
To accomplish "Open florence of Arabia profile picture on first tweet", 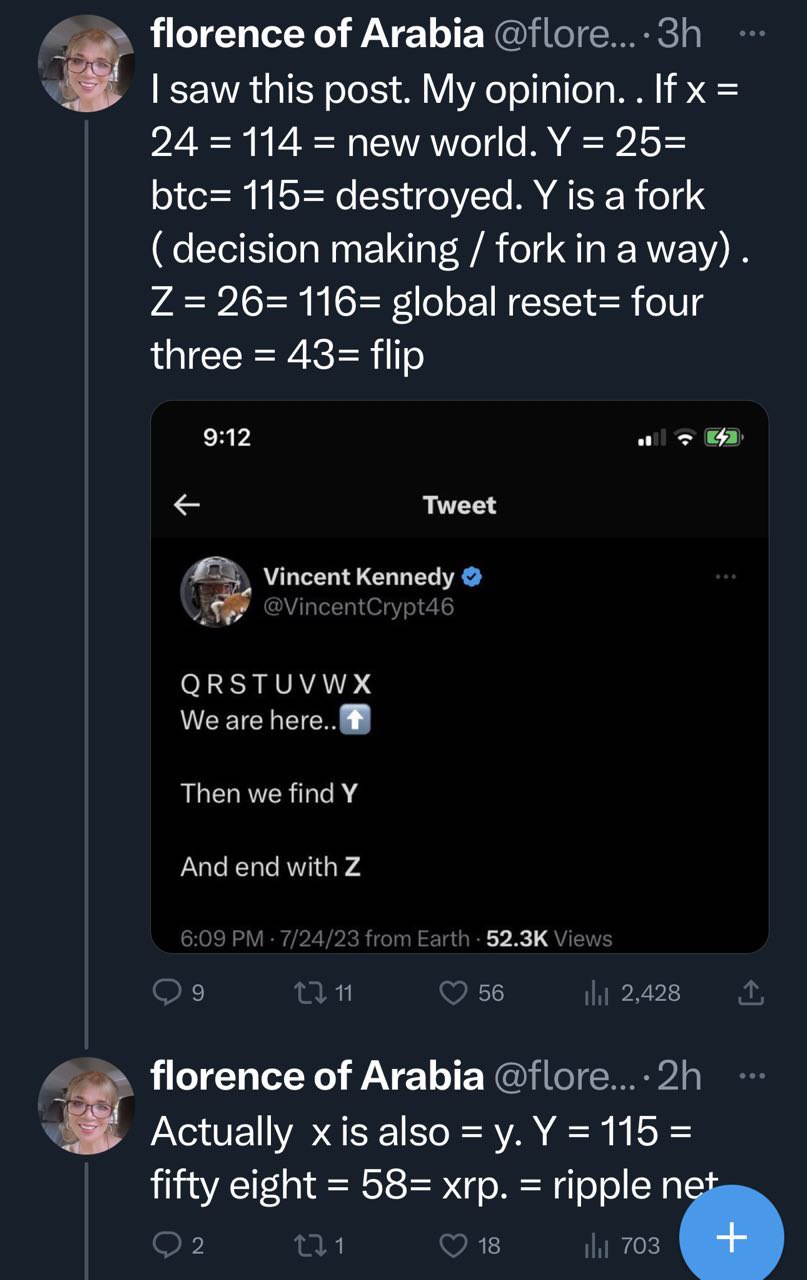I will click(x=86, y=64).
